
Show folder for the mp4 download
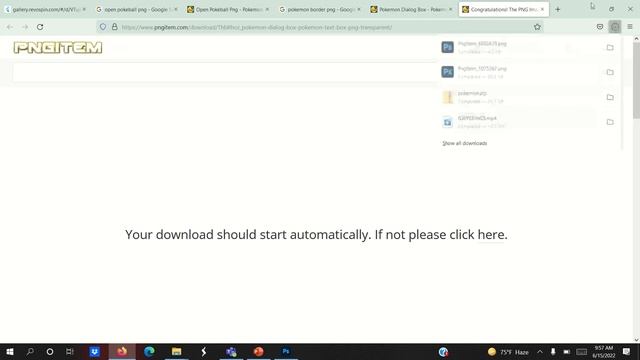pyautogui.click(x=610, y=122)
